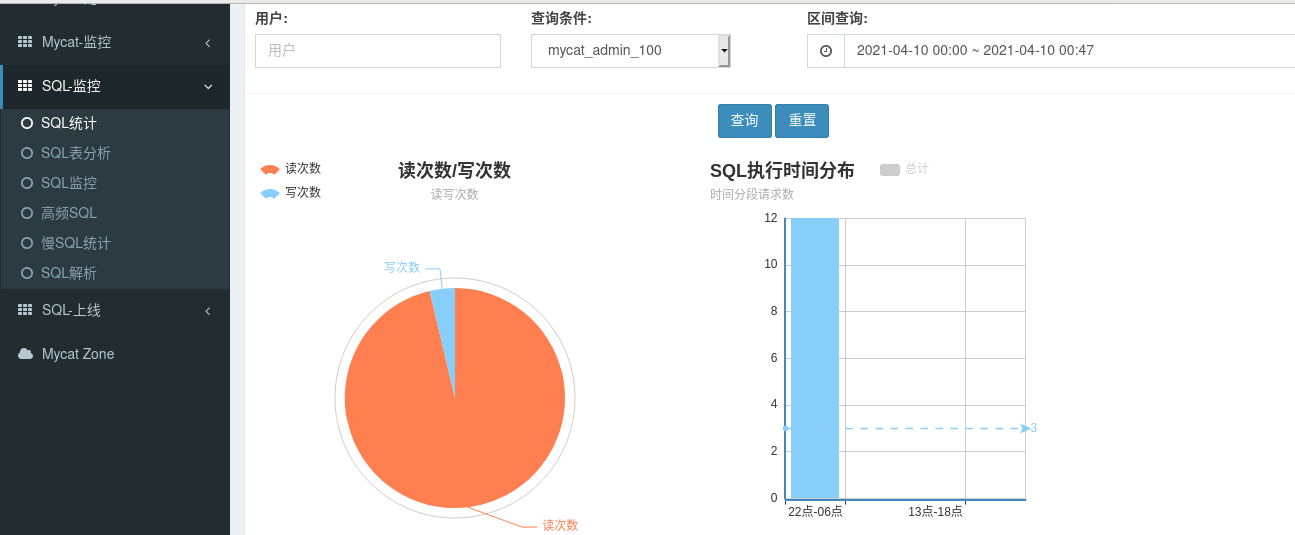Open the date range picker field

(1069, 50)
